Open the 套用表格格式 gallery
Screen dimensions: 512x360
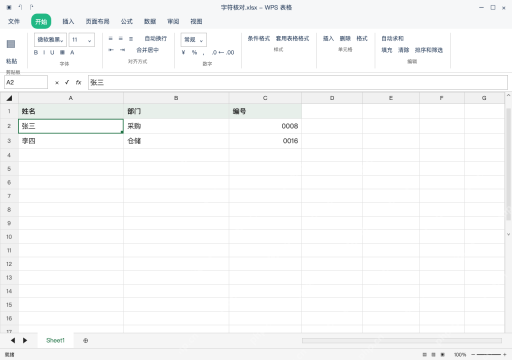click(x=292, y=39)
